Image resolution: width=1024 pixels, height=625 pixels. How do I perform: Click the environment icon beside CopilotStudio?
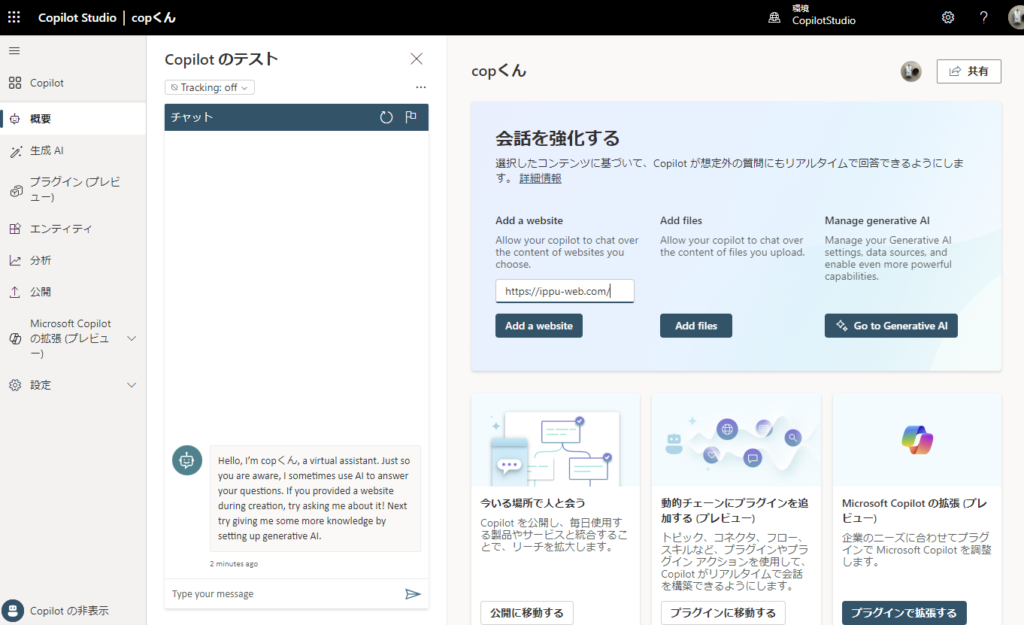[x=774, y=18]
